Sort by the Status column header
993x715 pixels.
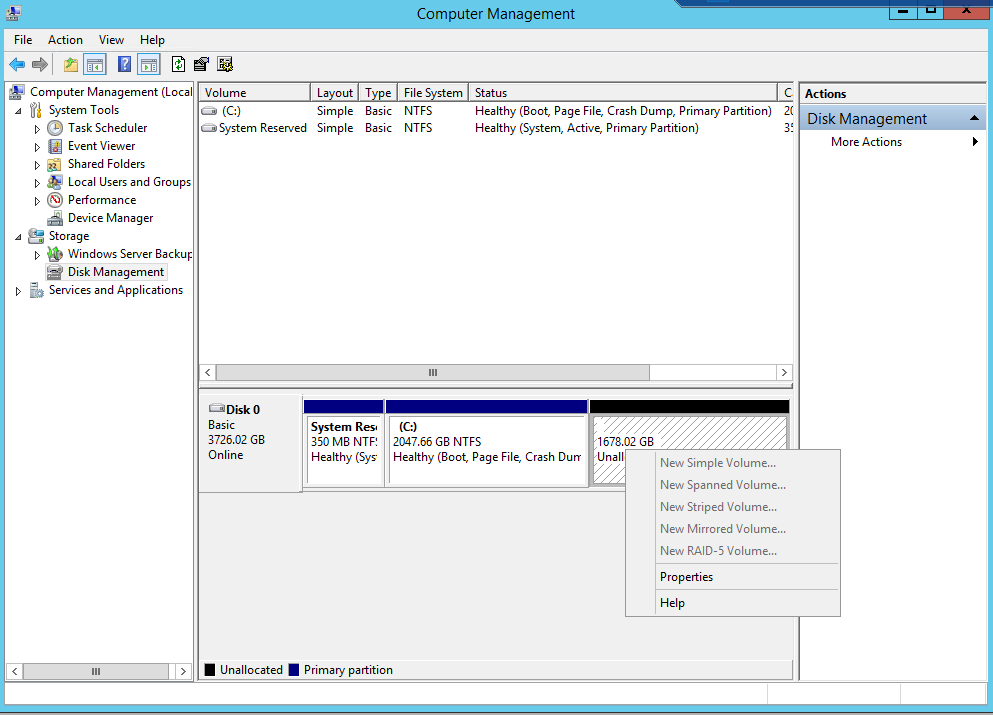tap(623, 92)
